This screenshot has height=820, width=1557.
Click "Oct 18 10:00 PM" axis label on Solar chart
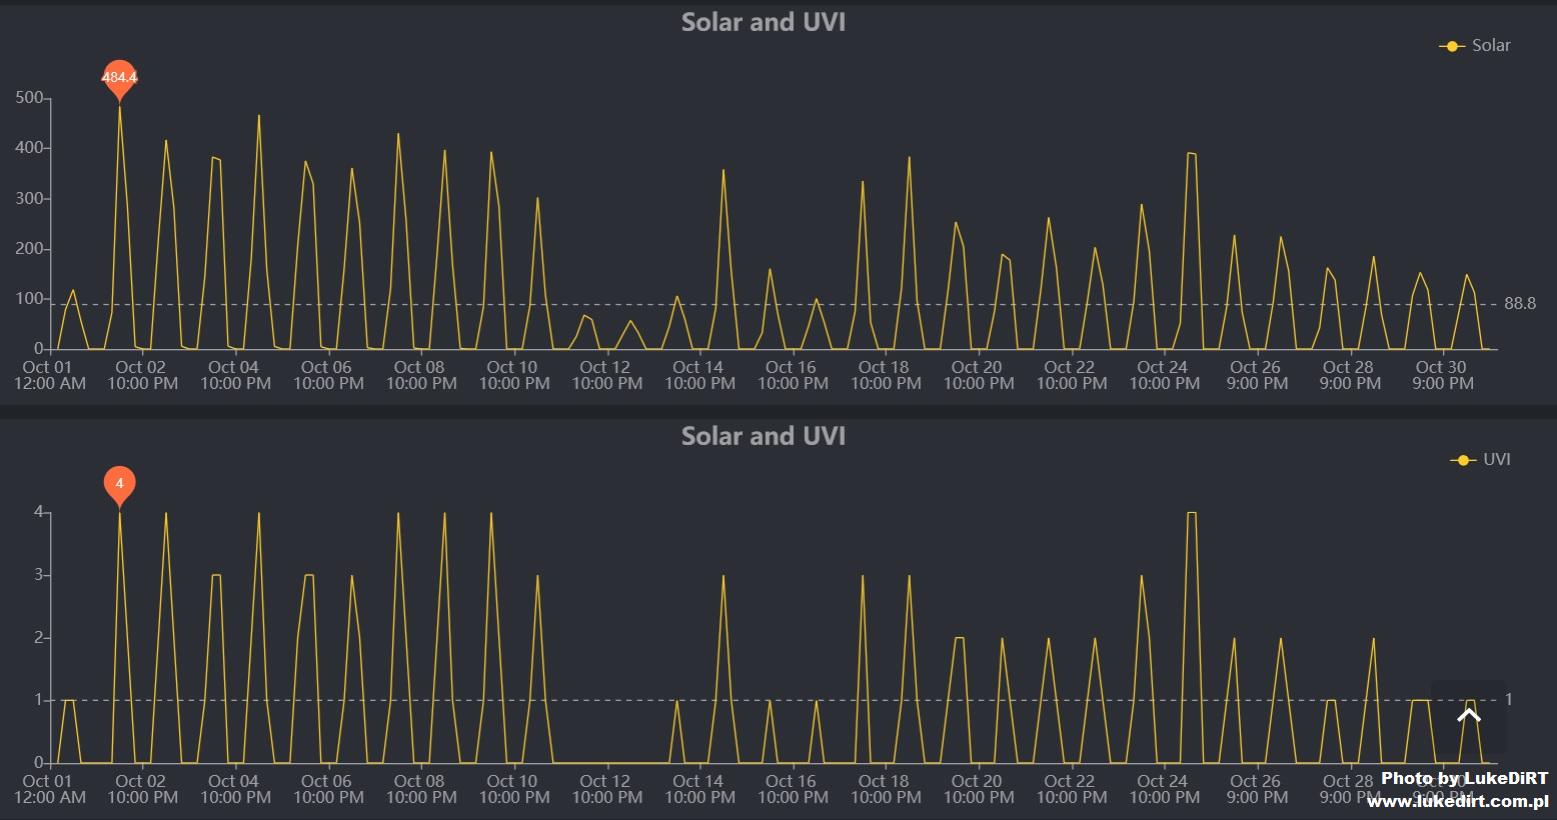(x=884, y=375)
